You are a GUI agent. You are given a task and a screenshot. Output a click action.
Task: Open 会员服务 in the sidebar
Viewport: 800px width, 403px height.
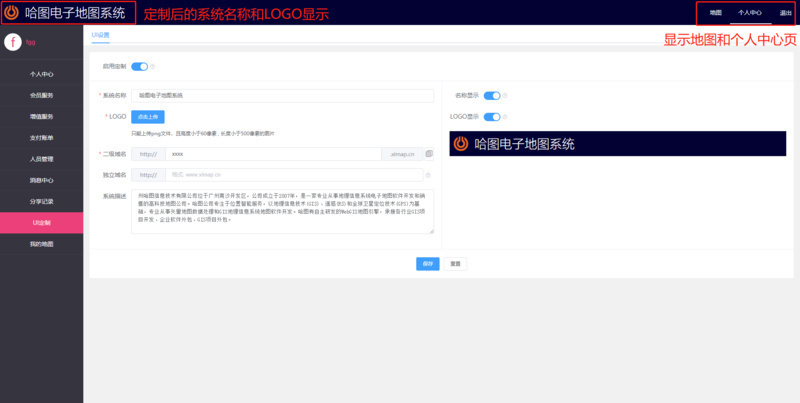tap(41, 95)
